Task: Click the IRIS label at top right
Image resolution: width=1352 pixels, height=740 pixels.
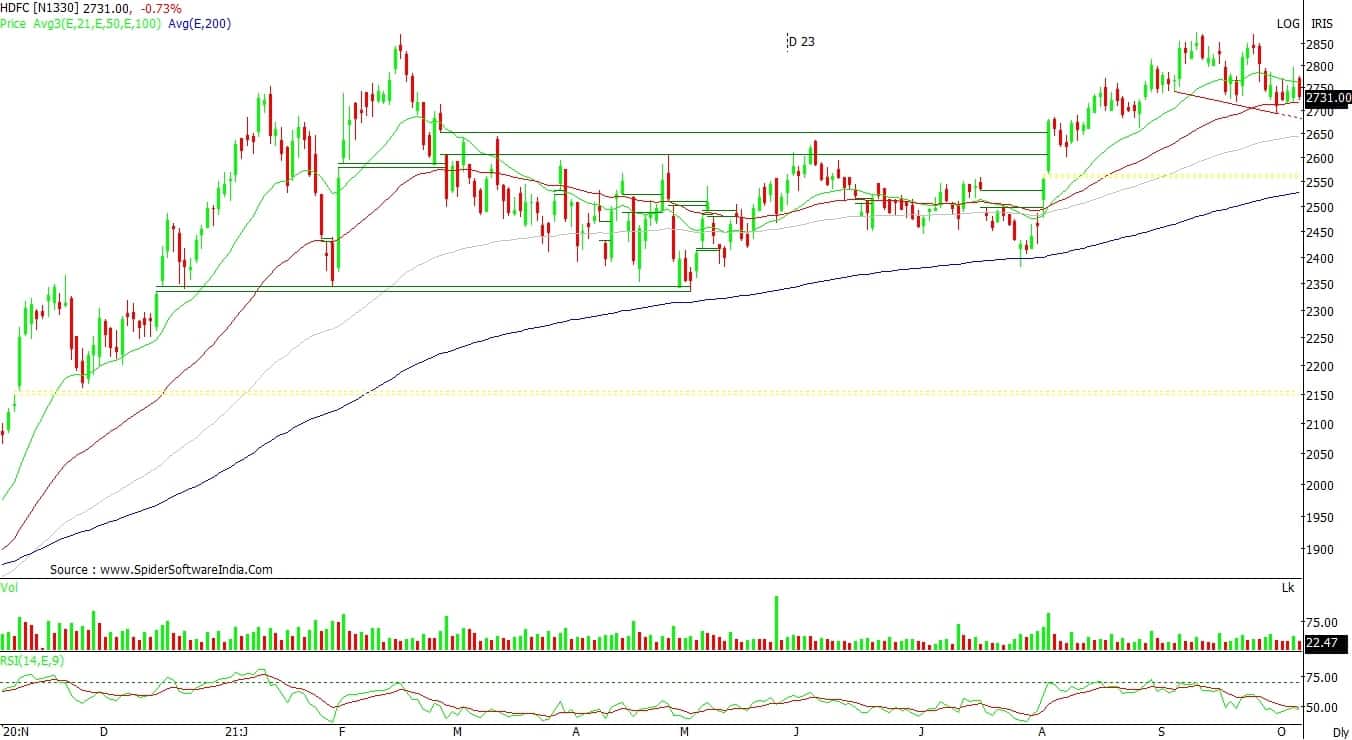Action: (1322, 23)
